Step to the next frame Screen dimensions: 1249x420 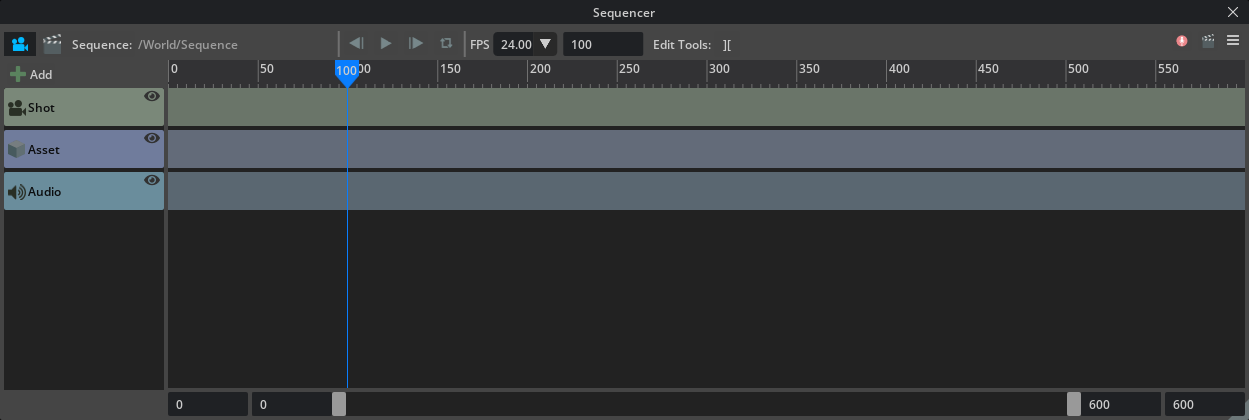click(x=416, y=43)
